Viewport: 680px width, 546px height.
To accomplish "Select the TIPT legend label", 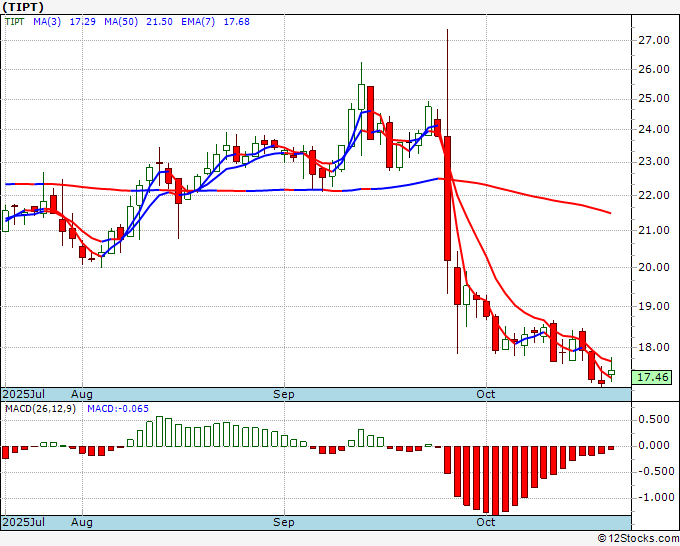I will 15,22.
